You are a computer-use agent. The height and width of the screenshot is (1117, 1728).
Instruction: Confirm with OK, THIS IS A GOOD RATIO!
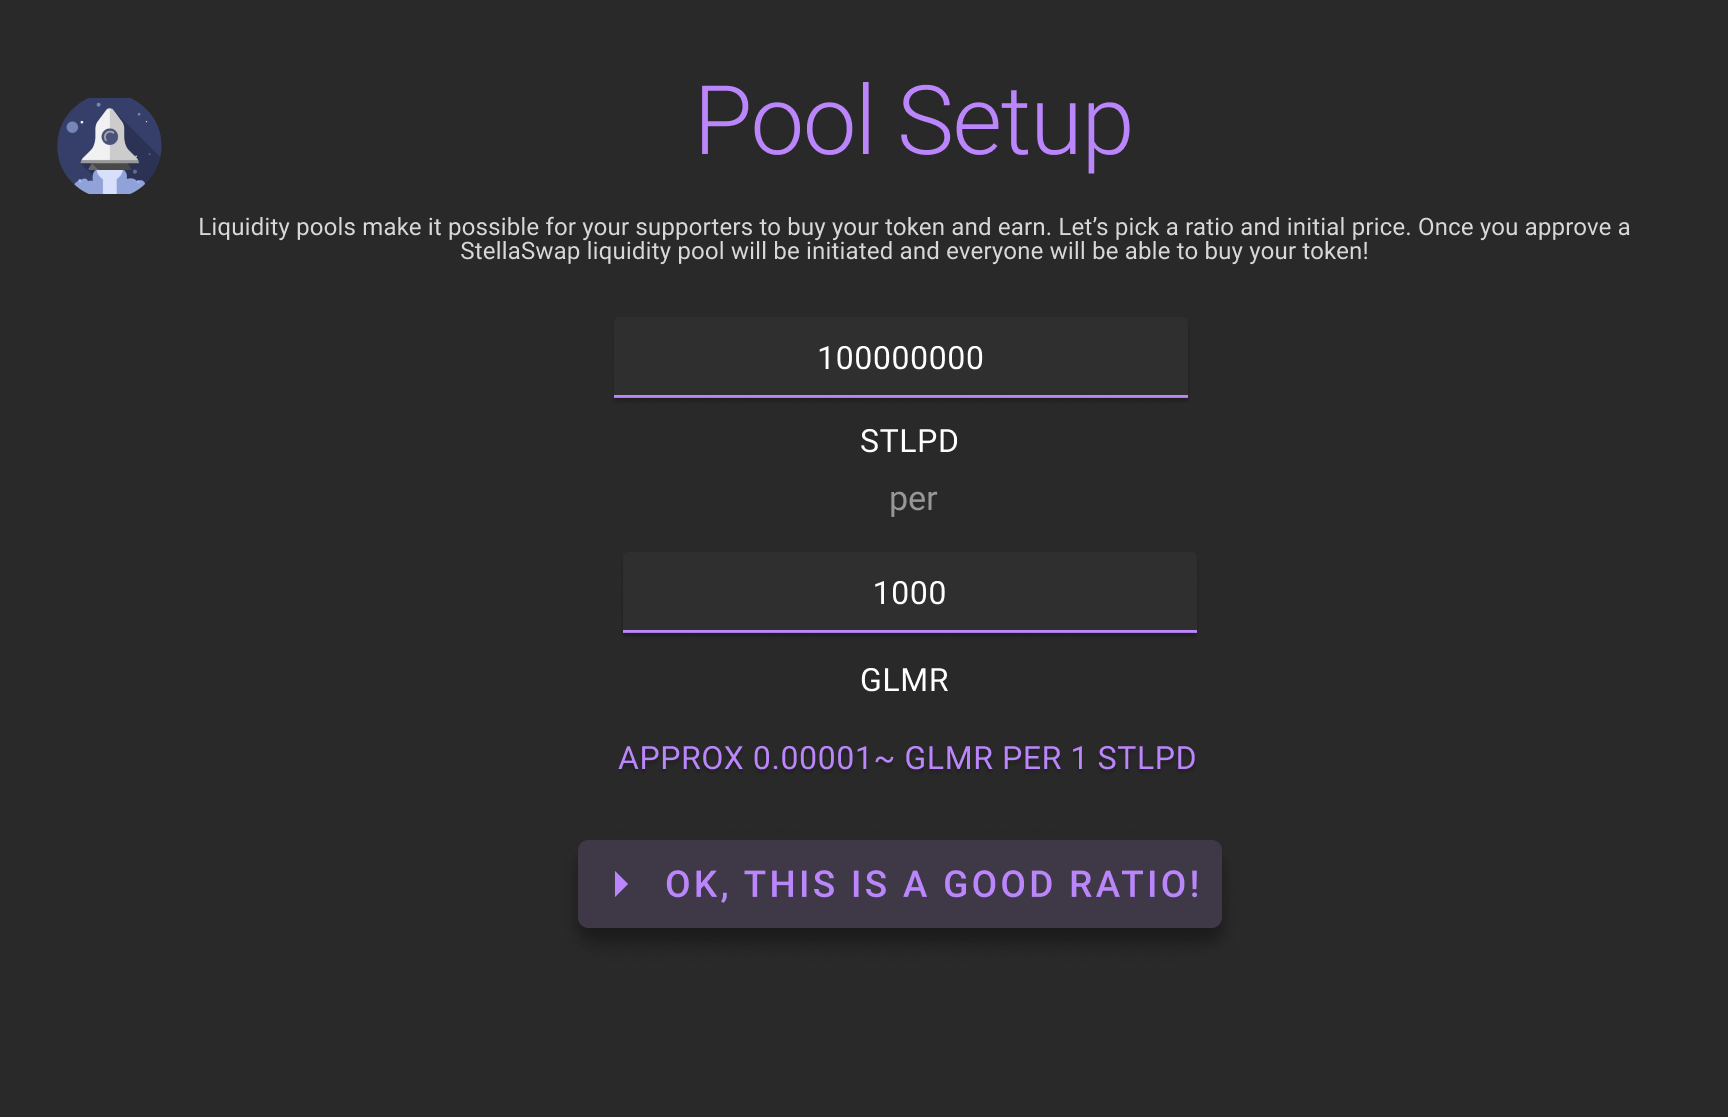point(900,884)
